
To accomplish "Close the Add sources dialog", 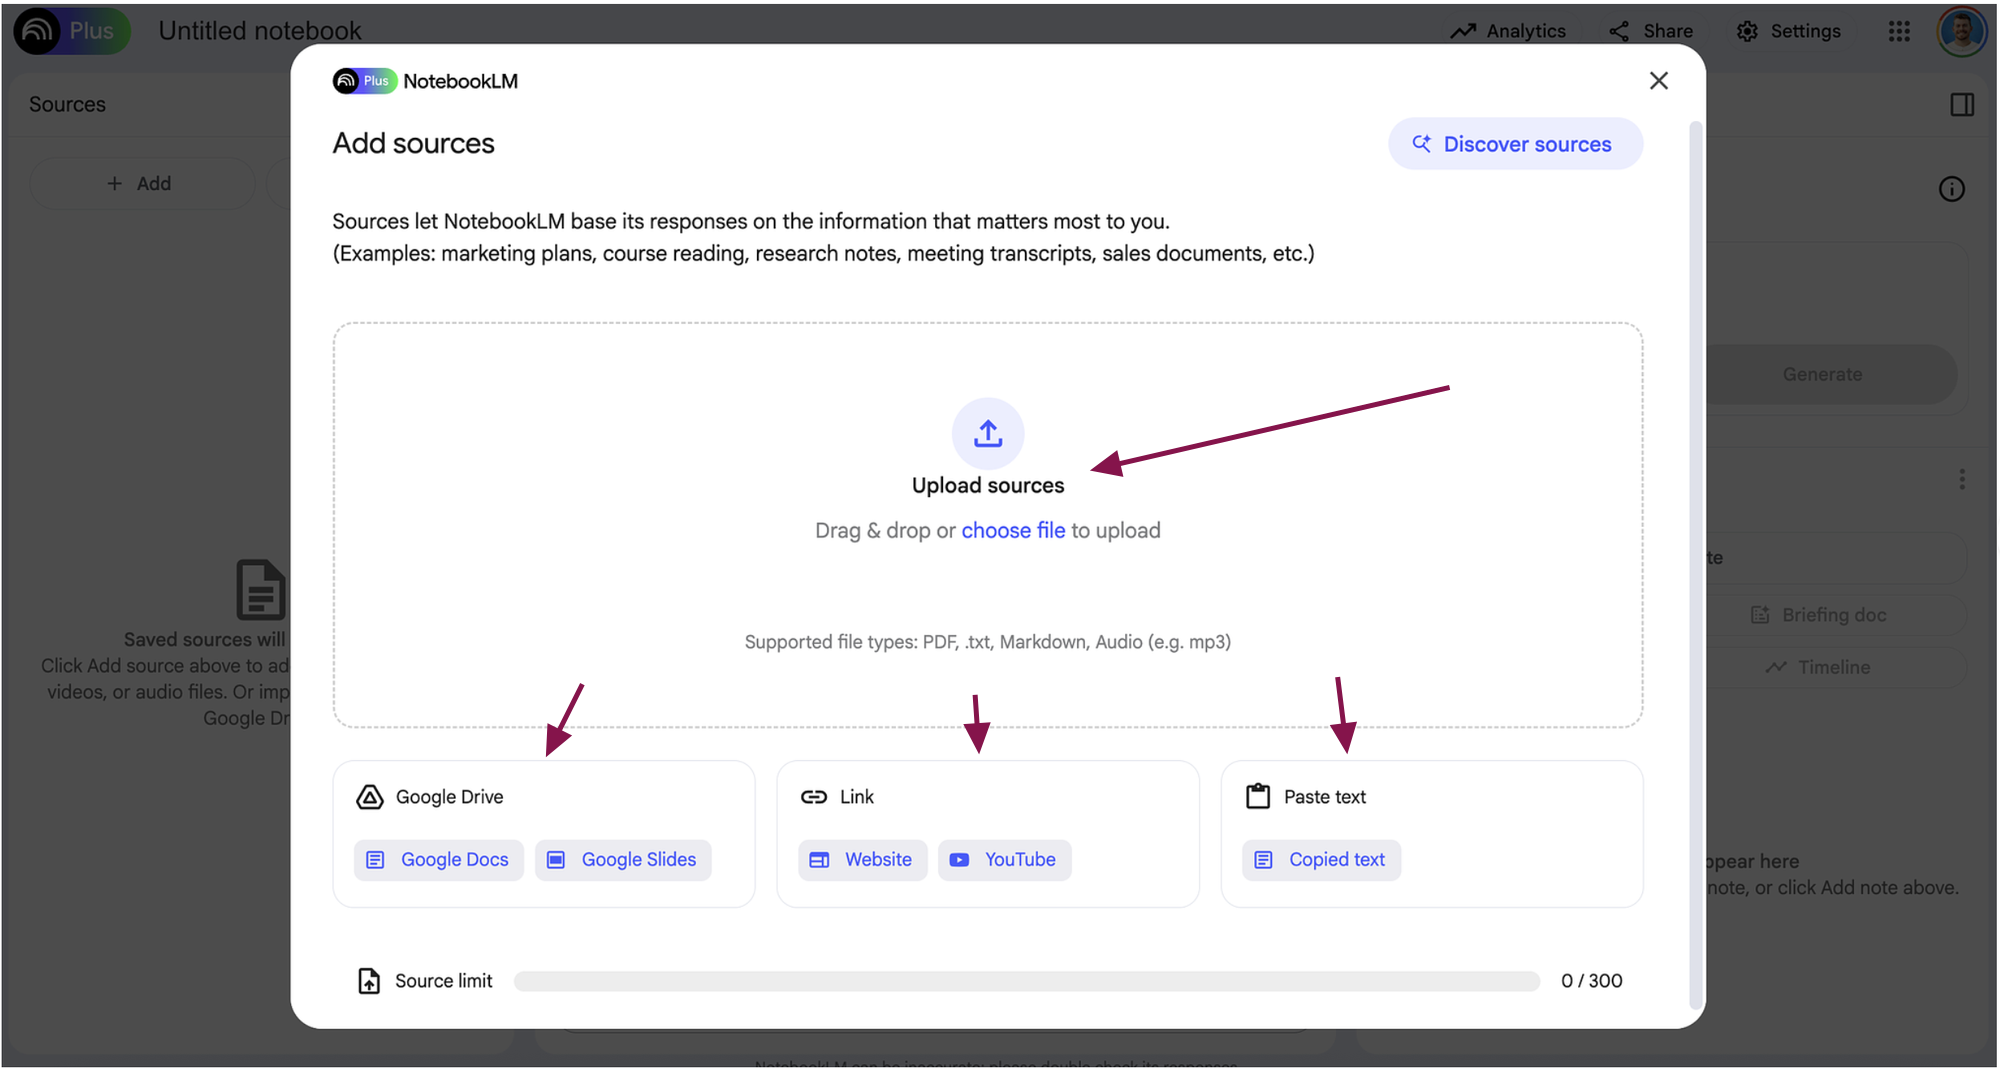I will point(1658,81).
